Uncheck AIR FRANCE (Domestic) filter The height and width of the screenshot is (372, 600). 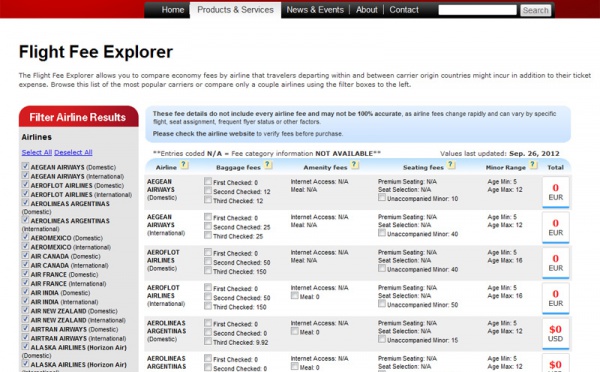click(26, 274)
